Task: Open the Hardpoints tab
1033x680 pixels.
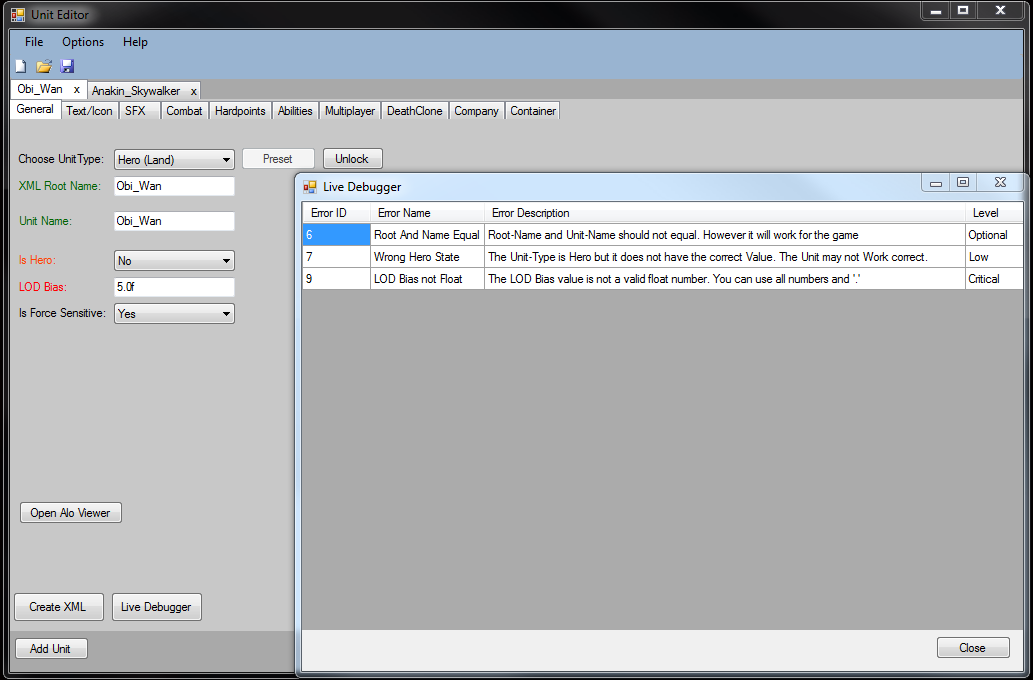Action: tap(240, 111)
